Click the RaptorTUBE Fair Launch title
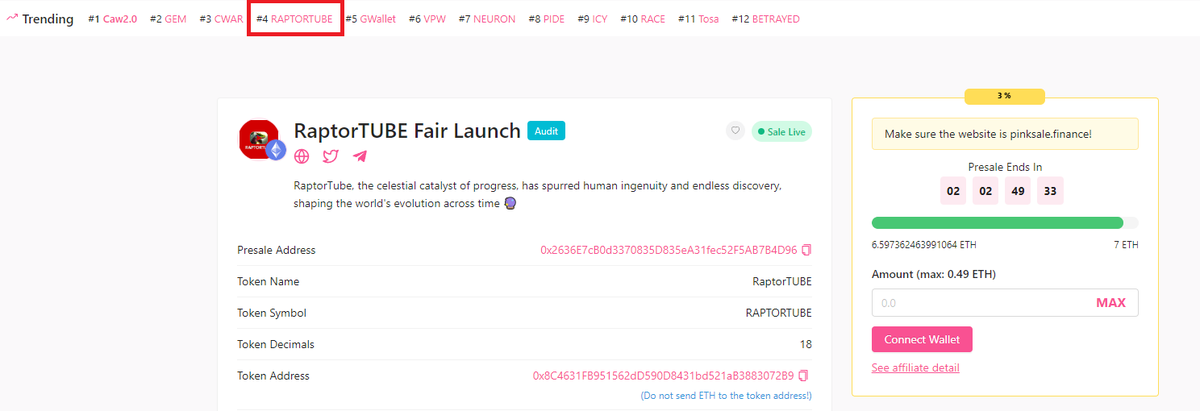This screenshot has width=1200, height=411. pos(407,131)
